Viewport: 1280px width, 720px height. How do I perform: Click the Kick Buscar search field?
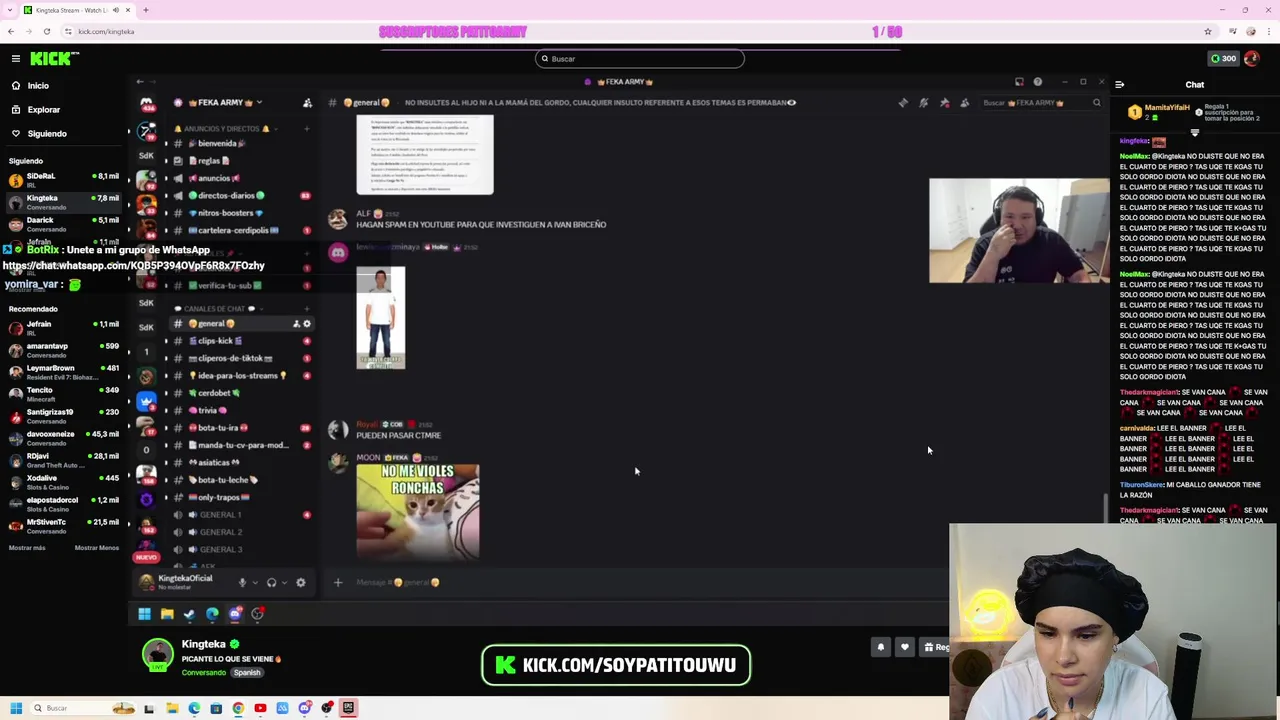[x=640, y=59]
